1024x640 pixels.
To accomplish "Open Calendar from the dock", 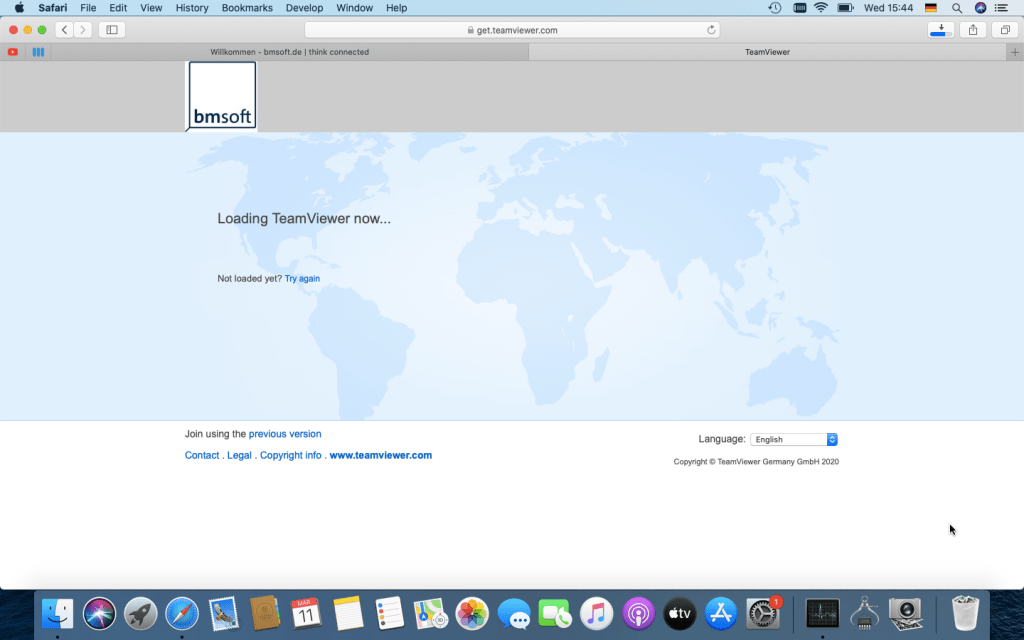I will coord(306,614).
